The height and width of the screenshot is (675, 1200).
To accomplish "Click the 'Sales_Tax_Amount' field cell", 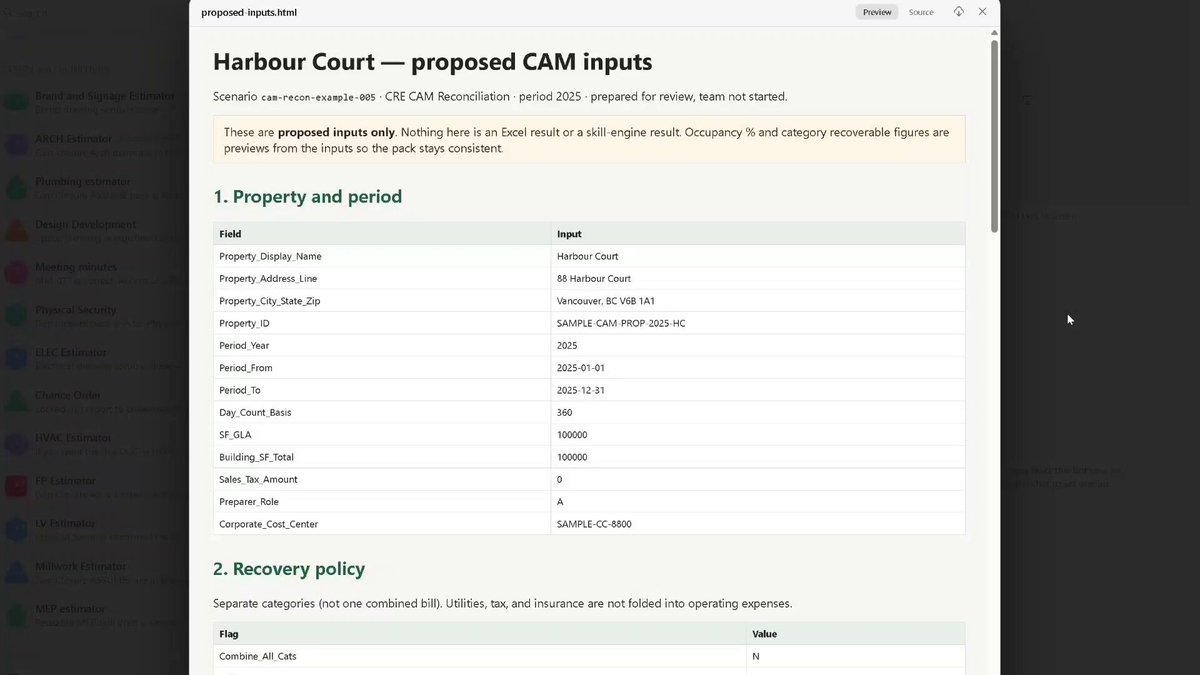I will click(382, 479).
